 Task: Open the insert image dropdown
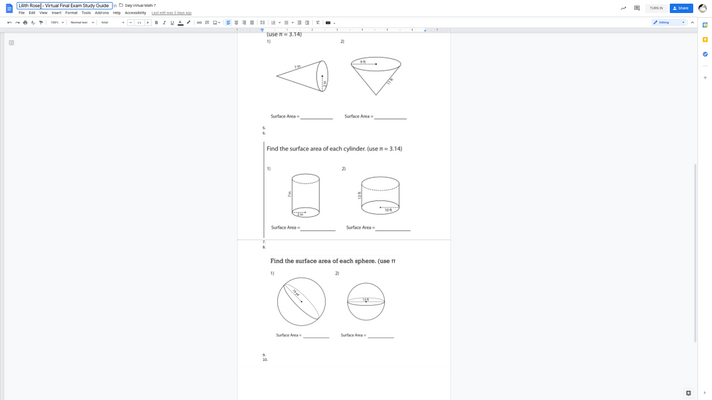[217, 23]
